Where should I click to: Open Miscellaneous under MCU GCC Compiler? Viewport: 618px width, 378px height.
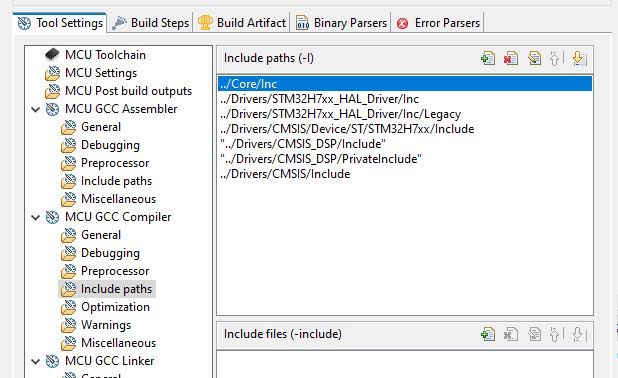118,343
